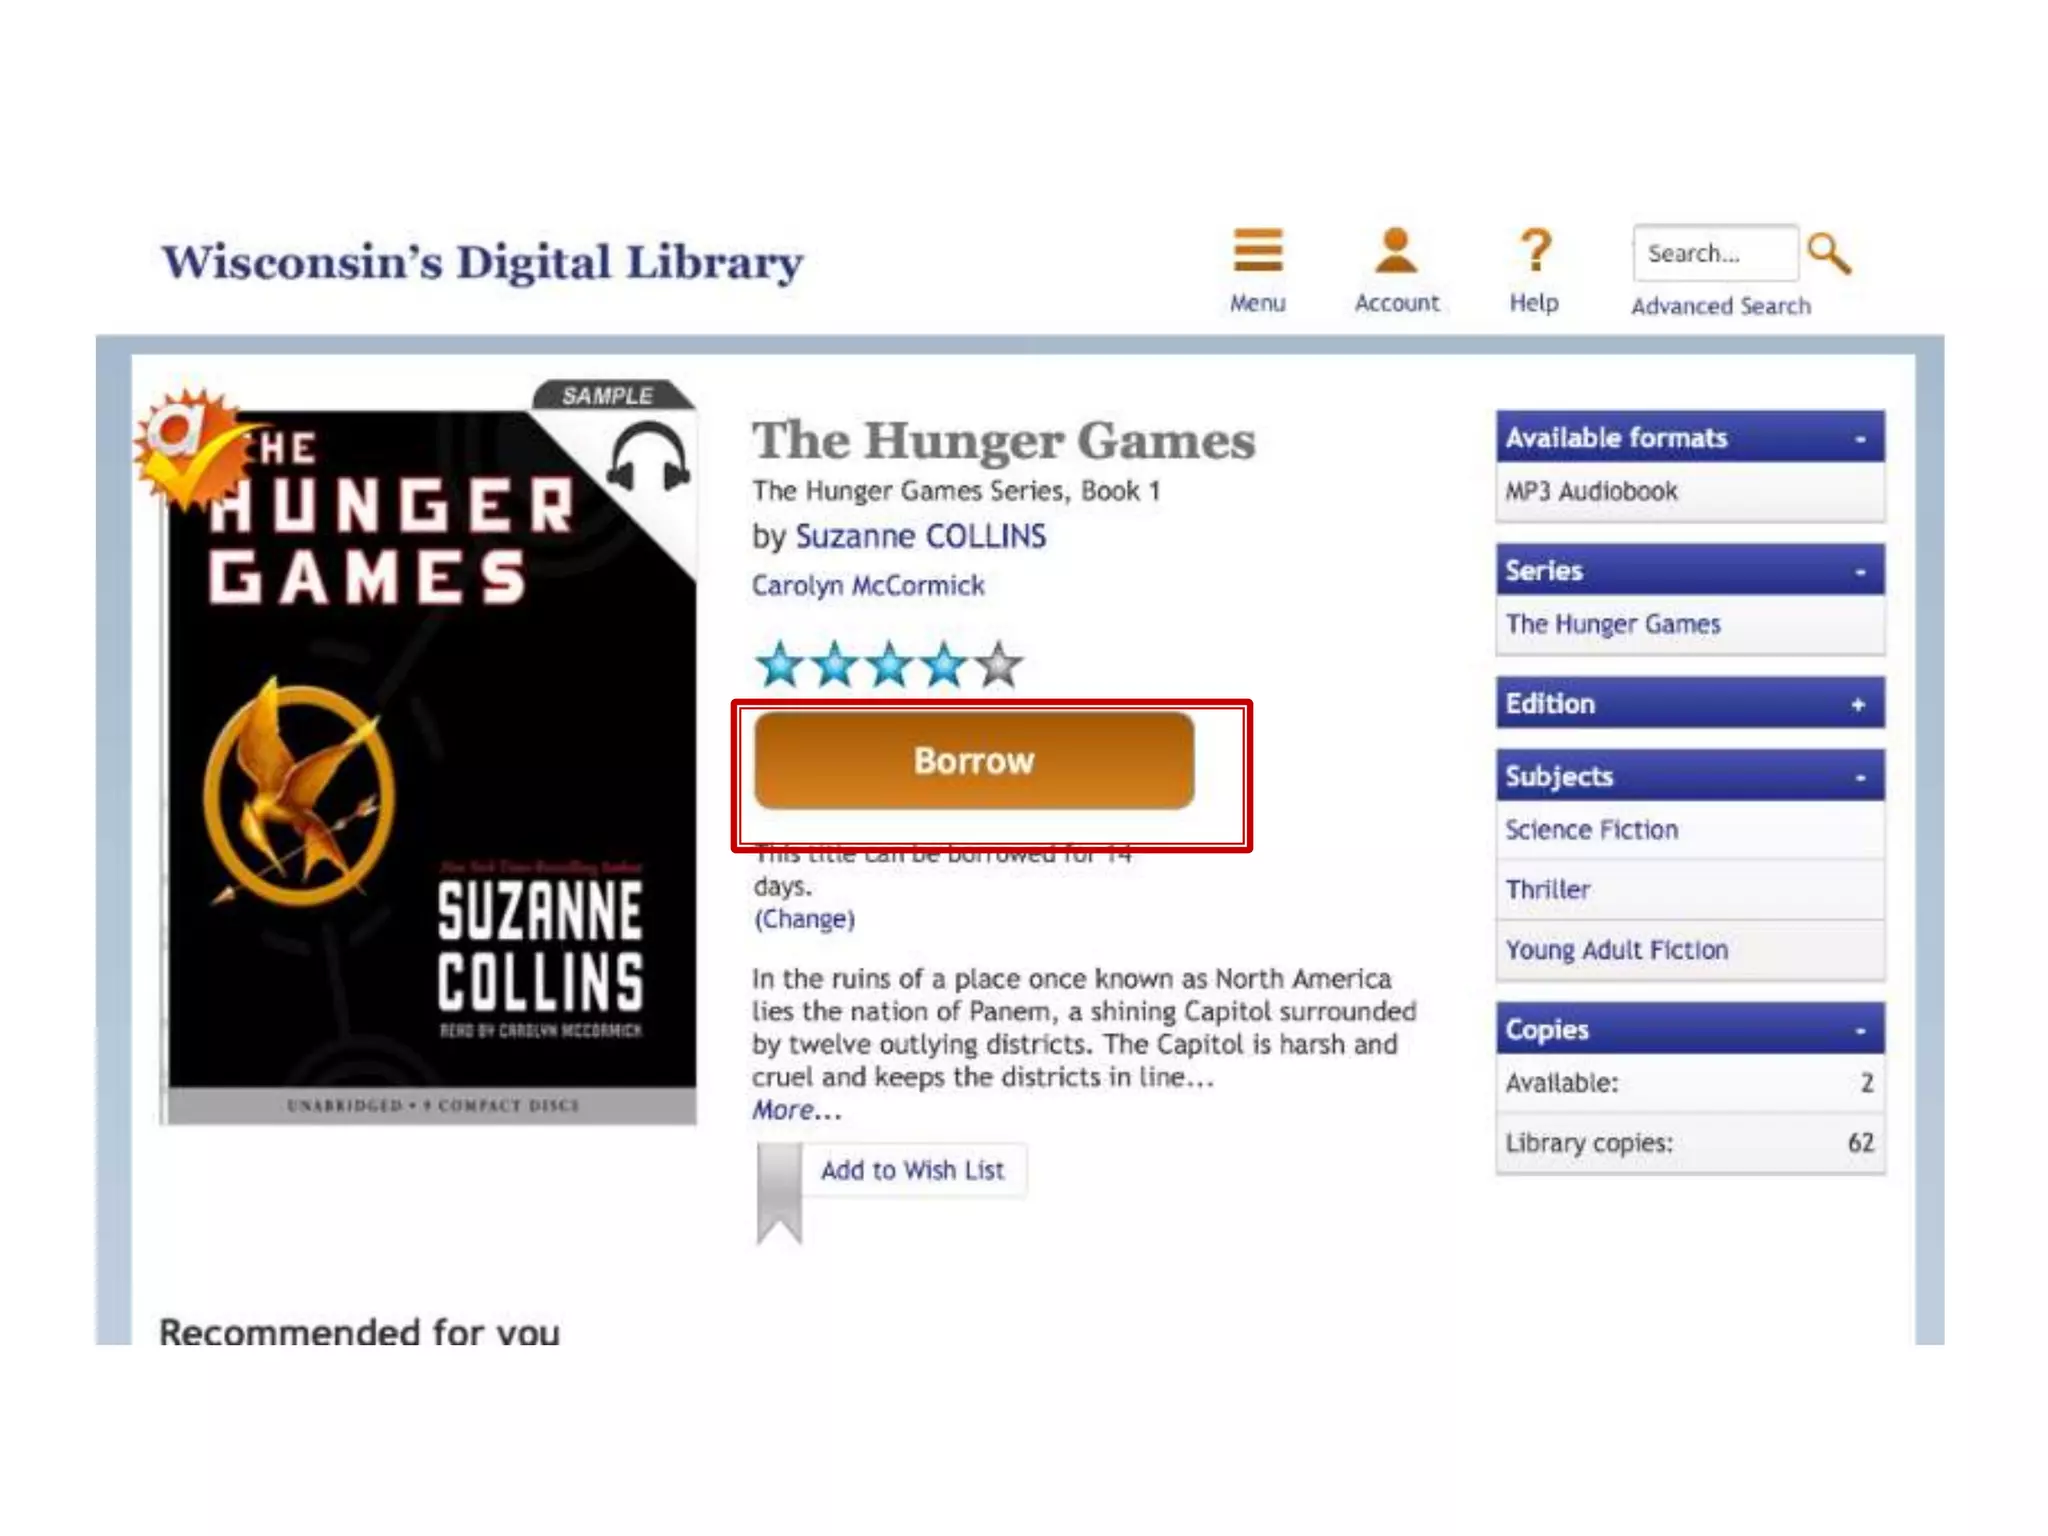Click the Account person icon
This screenshot has height=1536, width=2048.
[1396, 251]
